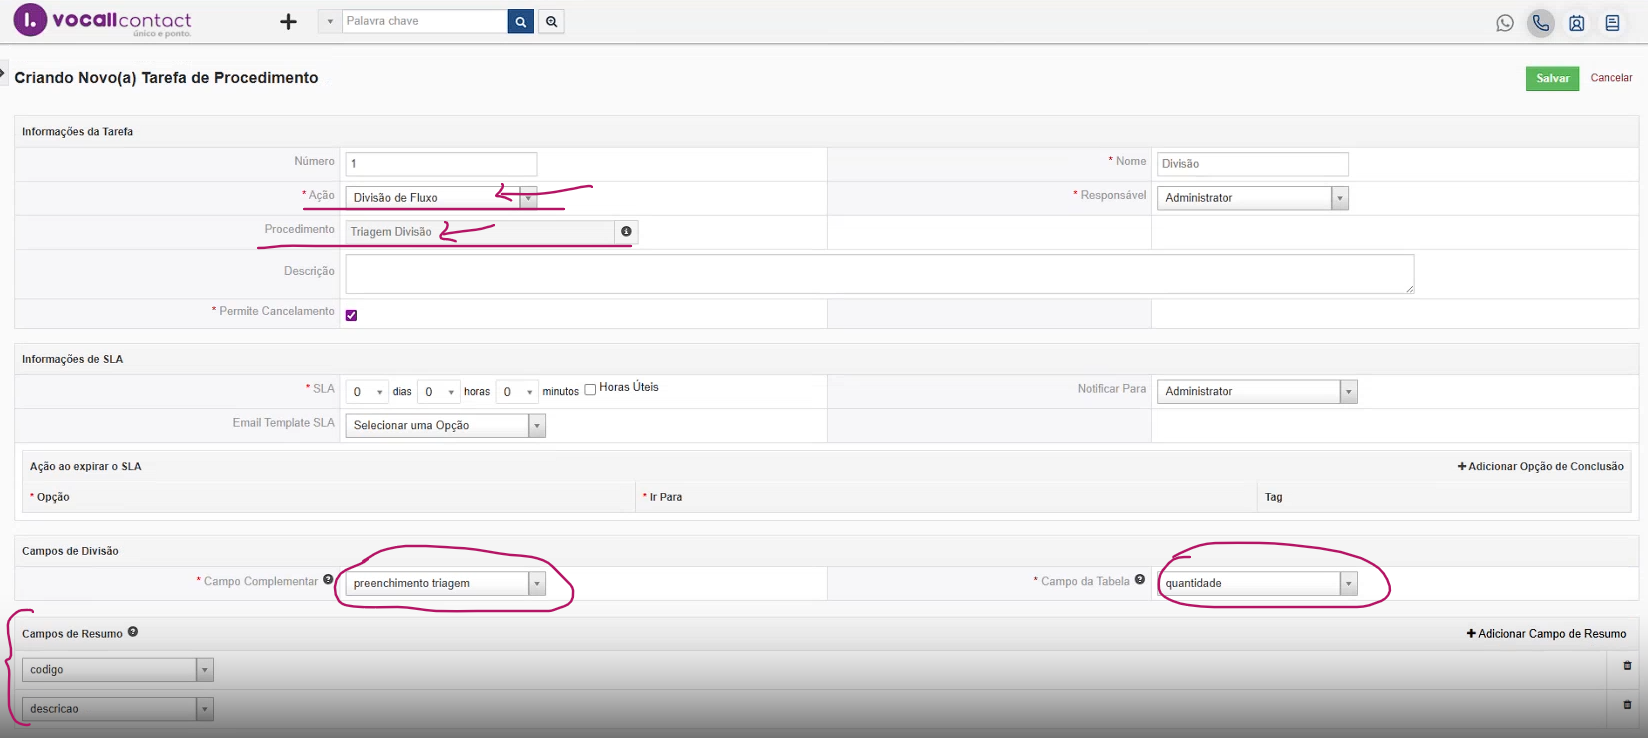
Task: Enable the Horas Úteis checkbox
Action: (590, 390)
